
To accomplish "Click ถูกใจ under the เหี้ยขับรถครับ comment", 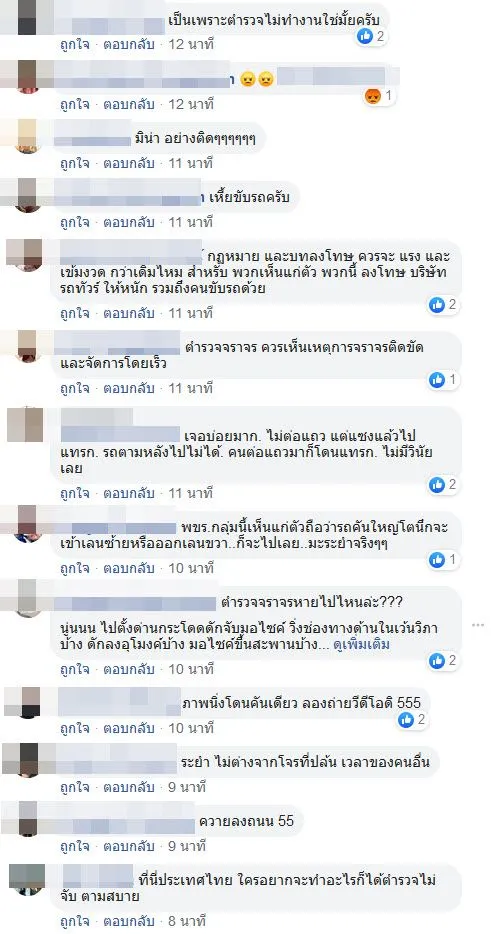I will click(x=74, y=222).
